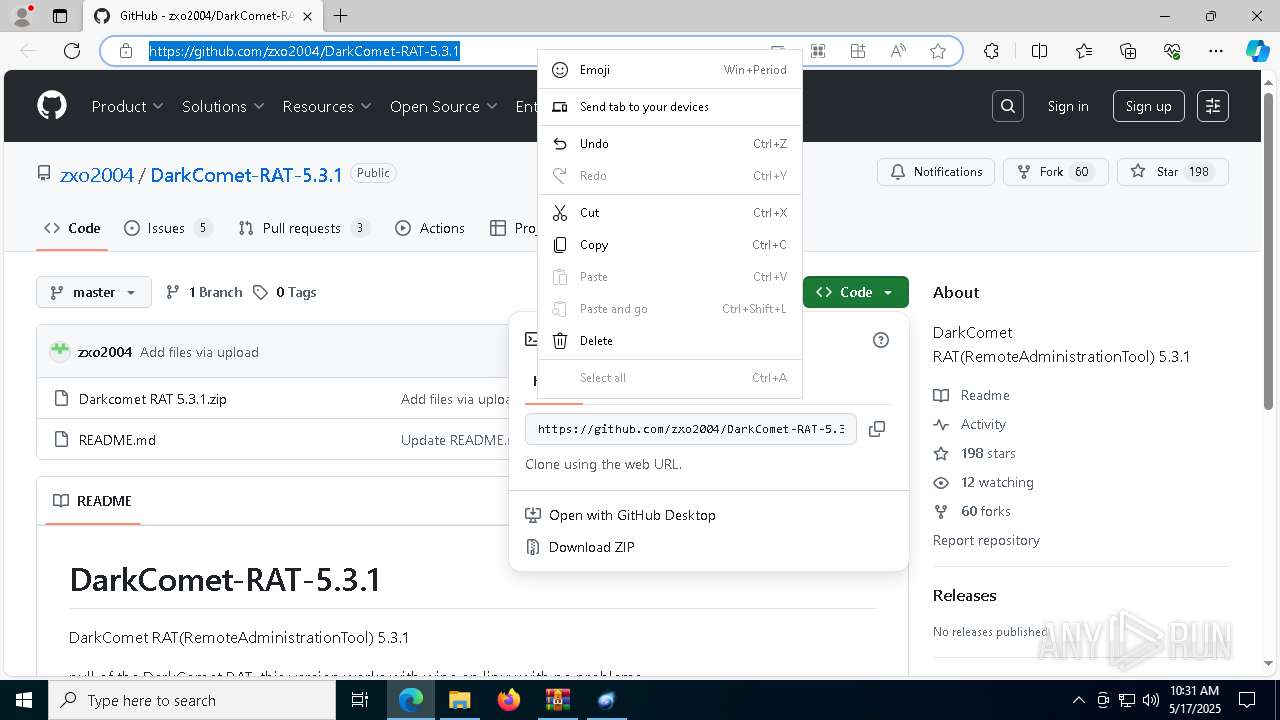Open the Copilot icon in Edge
This screenshot has width=1280, height=720.
(1257, 51)
